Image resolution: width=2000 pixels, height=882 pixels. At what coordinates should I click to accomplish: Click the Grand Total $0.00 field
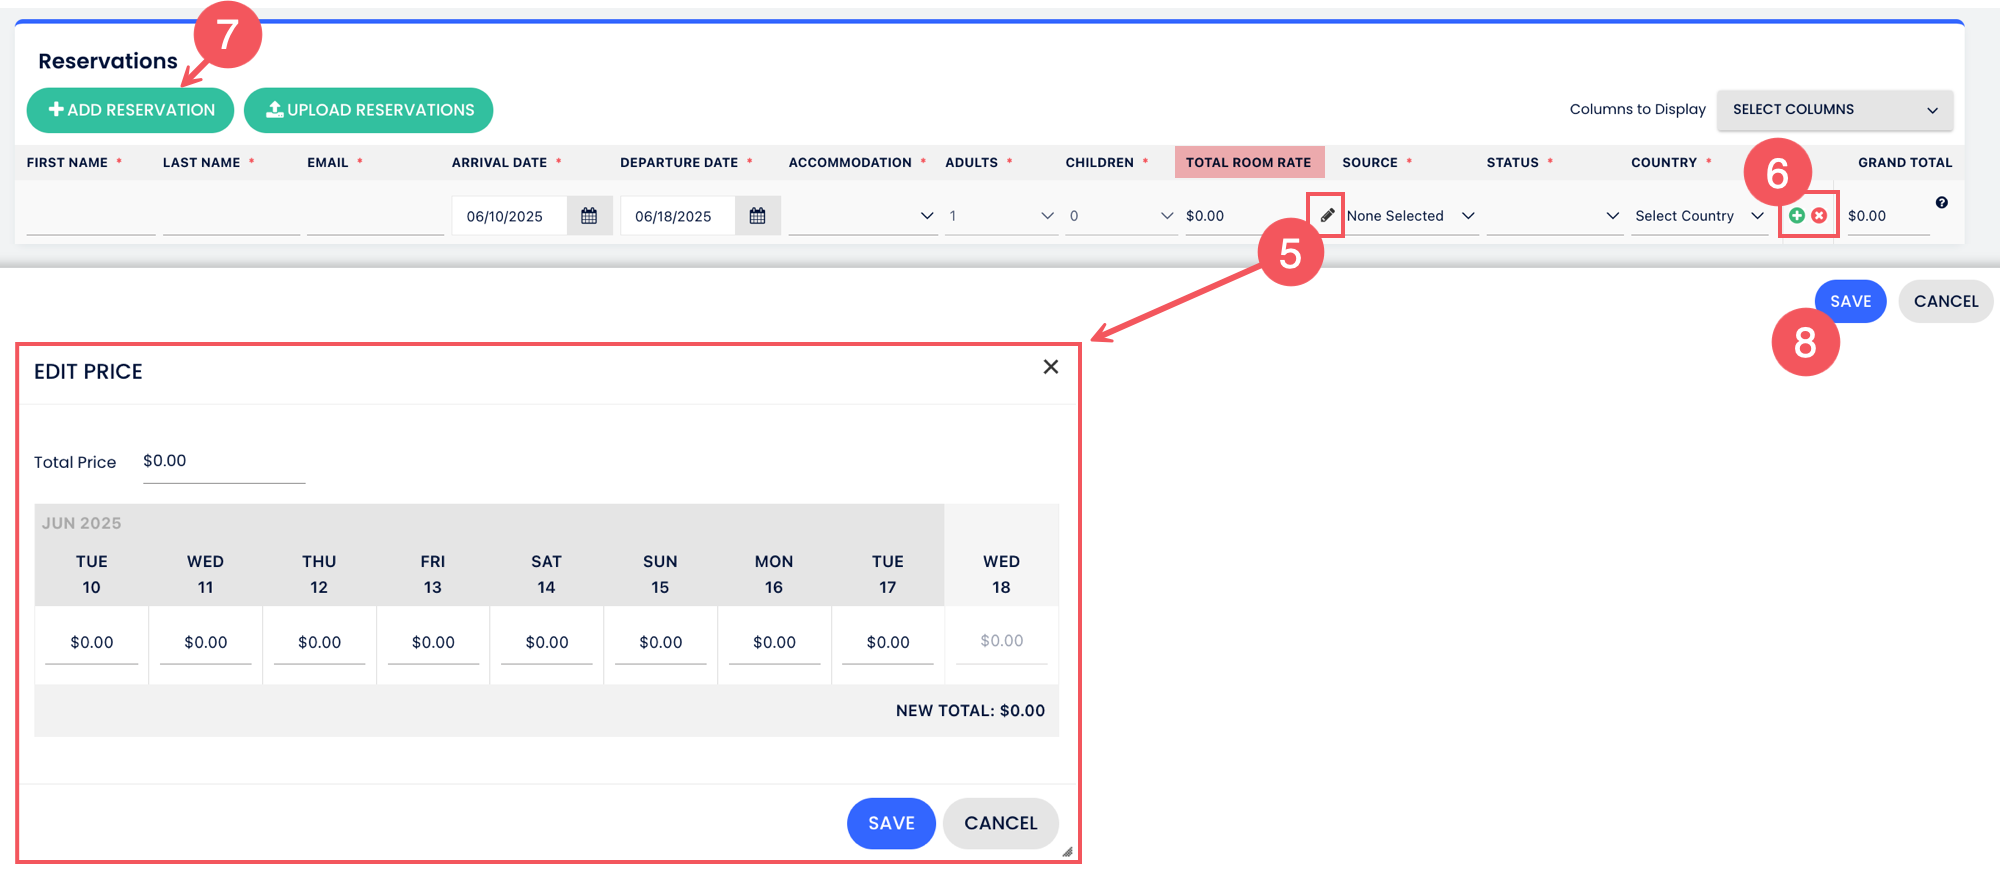[x=1888, y=216]
